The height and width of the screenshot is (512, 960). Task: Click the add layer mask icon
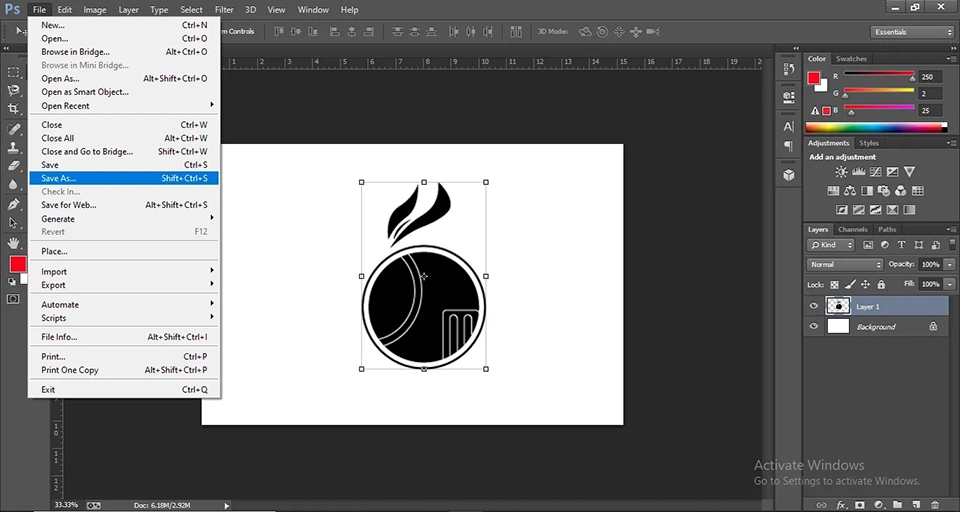coord(860,505)
